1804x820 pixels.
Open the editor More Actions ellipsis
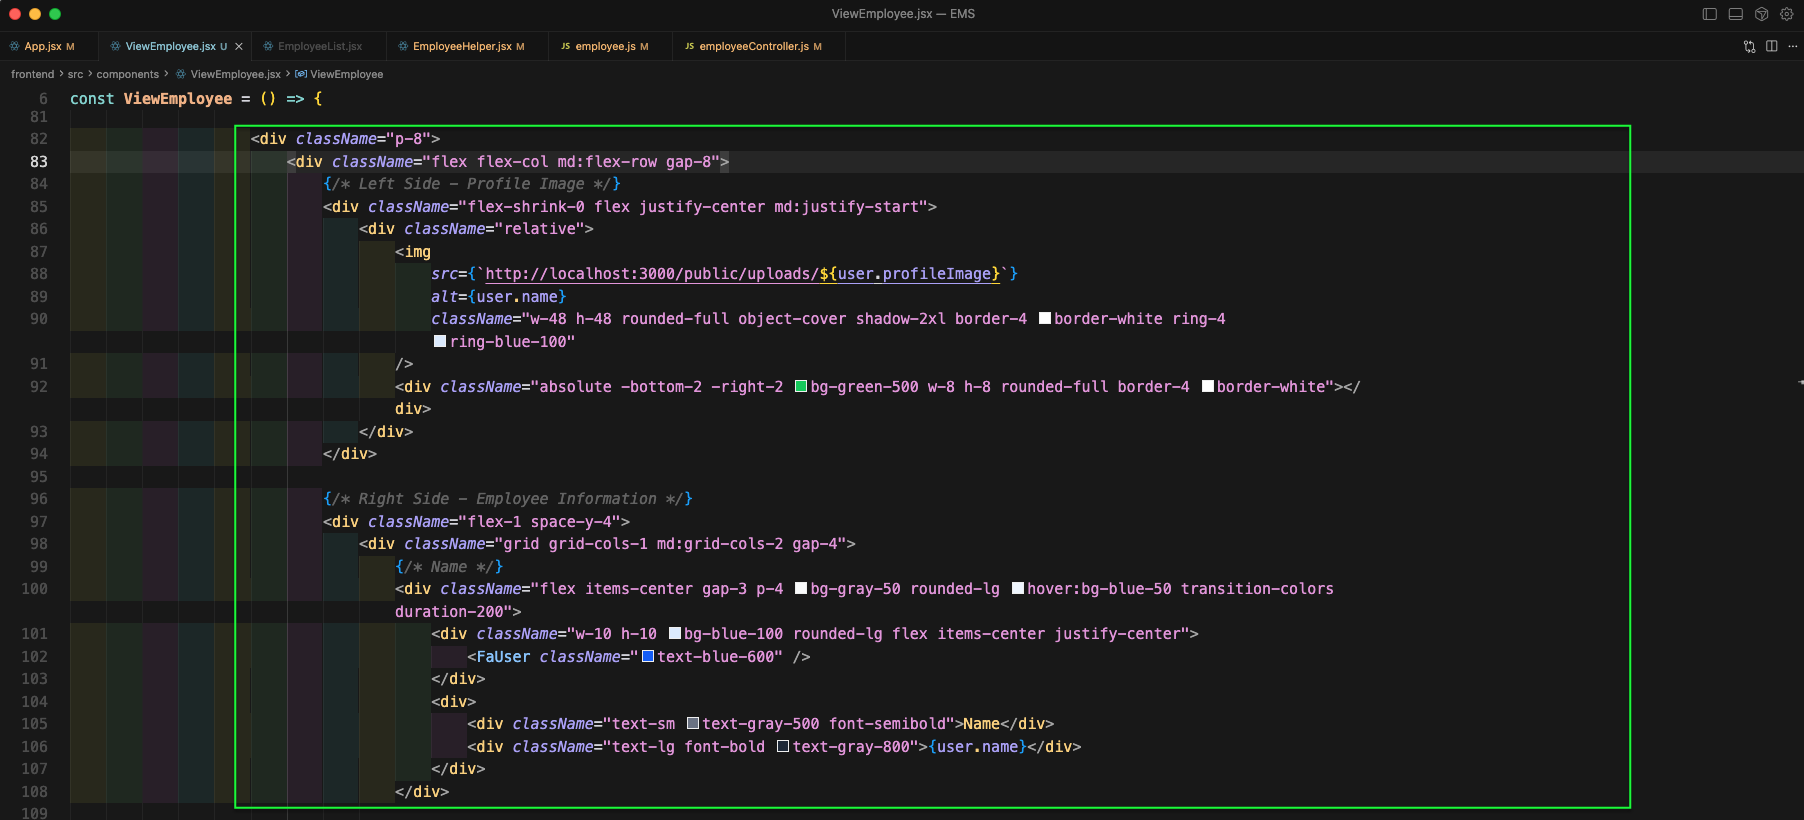pos(1793,46)
